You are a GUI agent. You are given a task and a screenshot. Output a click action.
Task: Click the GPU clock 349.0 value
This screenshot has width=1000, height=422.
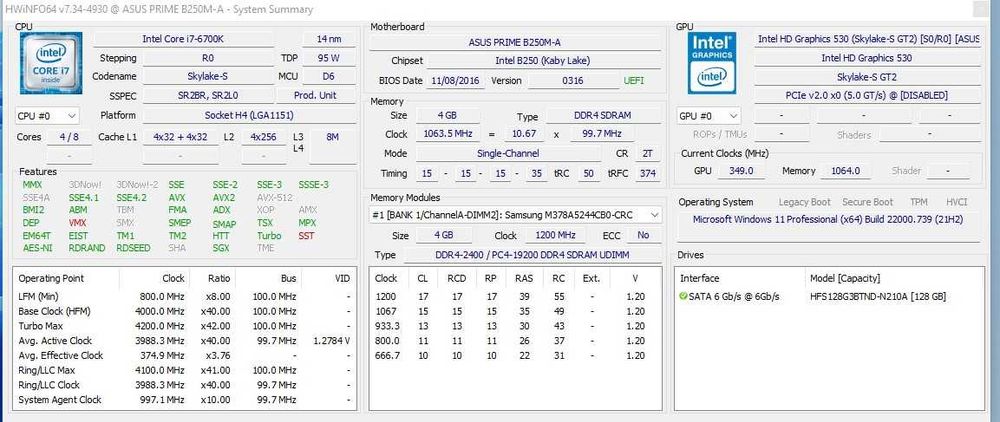point(741,171)
